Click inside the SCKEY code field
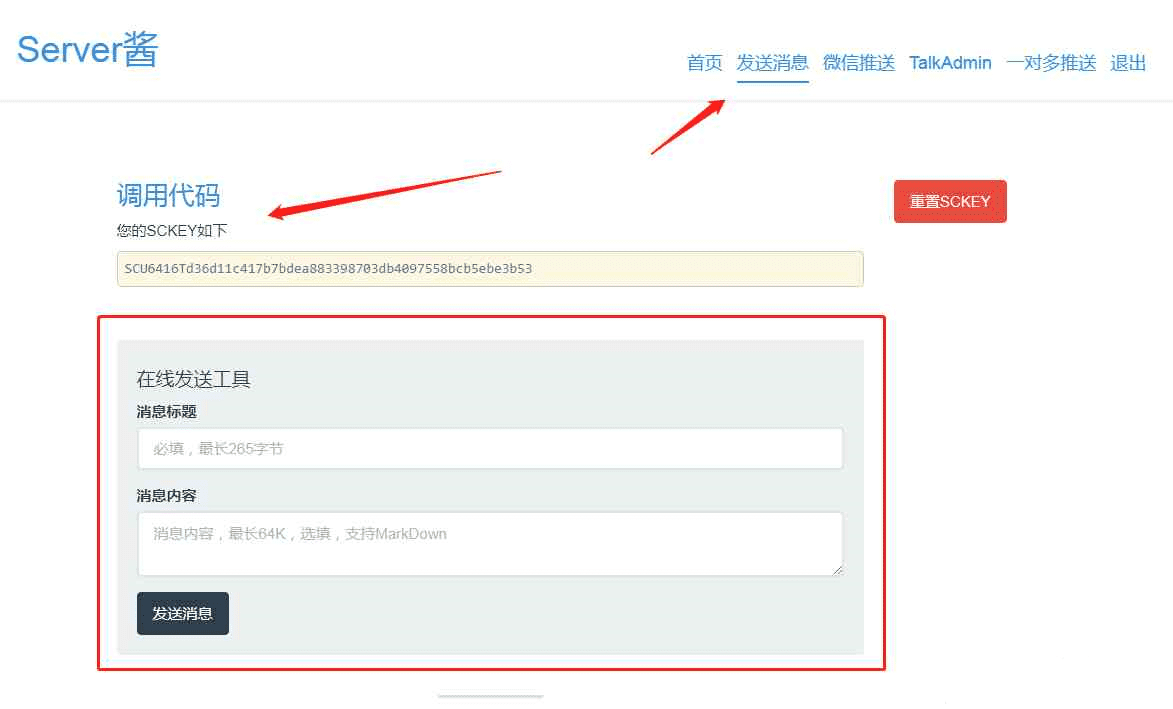Viewport: 1173px width, 709px height. (x=490, y=269)
